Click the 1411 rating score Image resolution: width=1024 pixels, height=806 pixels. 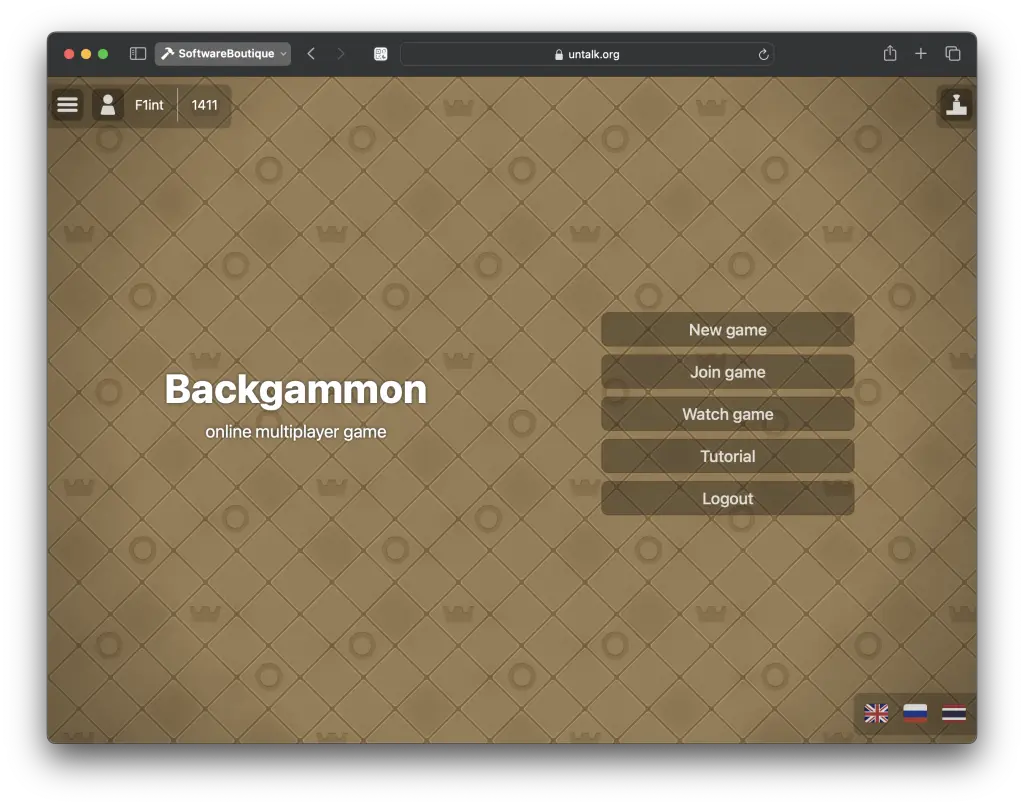pyautogui.click(x=204, y=105)
